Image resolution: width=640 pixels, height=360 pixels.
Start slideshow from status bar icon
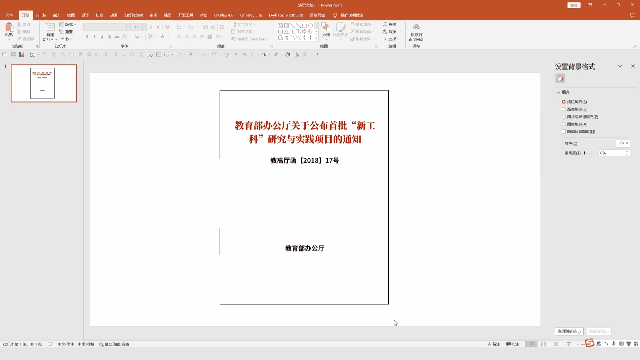(x=569, y=344)
